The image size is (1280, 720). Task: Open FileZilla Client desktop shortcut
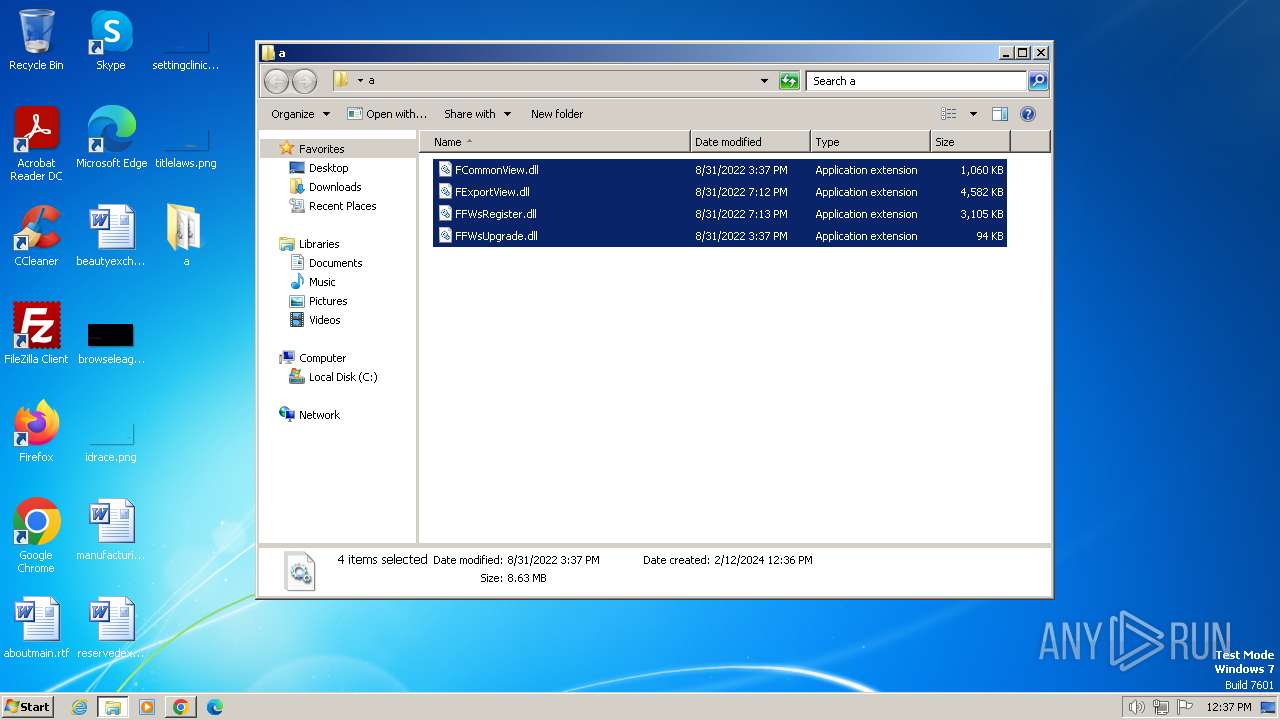click(36, 334)
